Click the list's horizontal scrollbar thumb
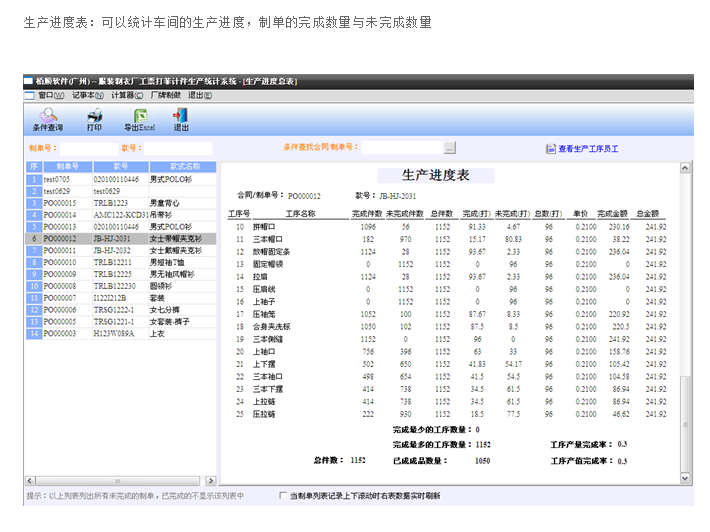Screen dimensions: 710x532 (115, 481)
